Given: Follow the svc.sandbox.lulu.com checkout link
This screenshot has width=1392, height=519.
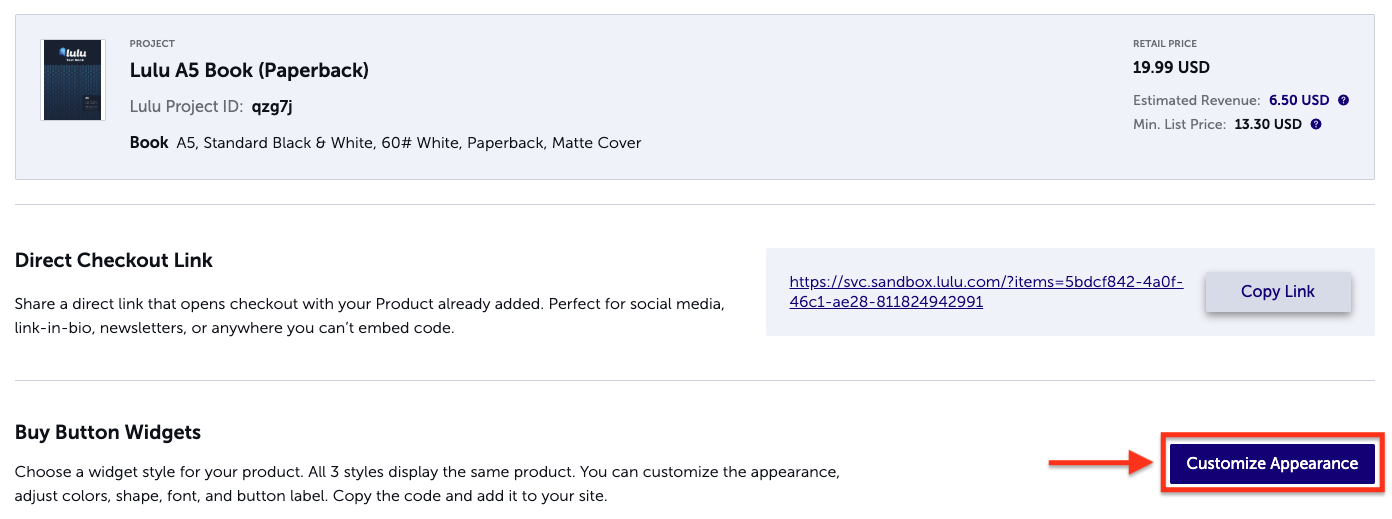Looking at the screenshot, I should (986, 292).
